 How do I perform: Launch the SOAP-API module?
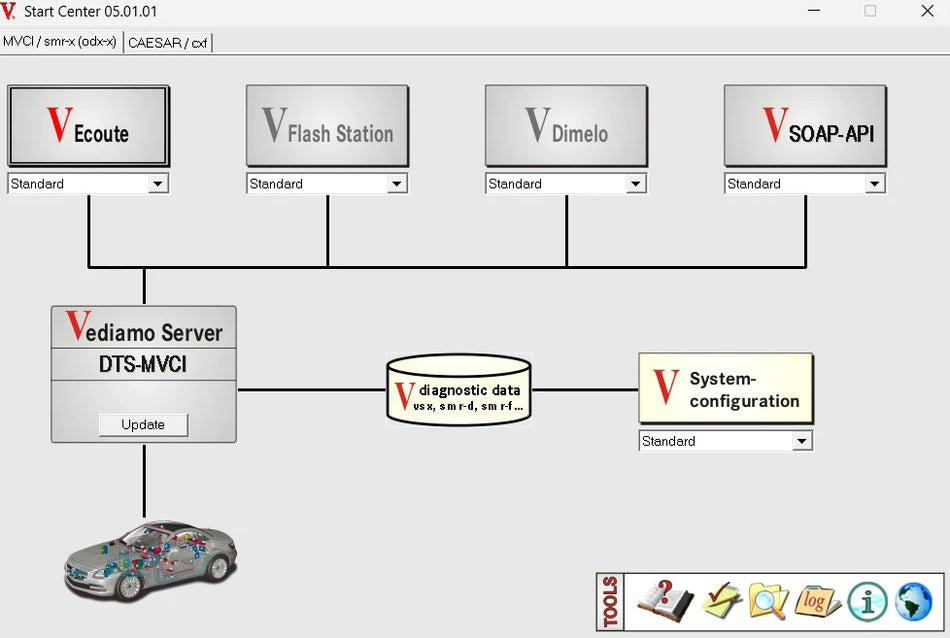click(805, 126)
